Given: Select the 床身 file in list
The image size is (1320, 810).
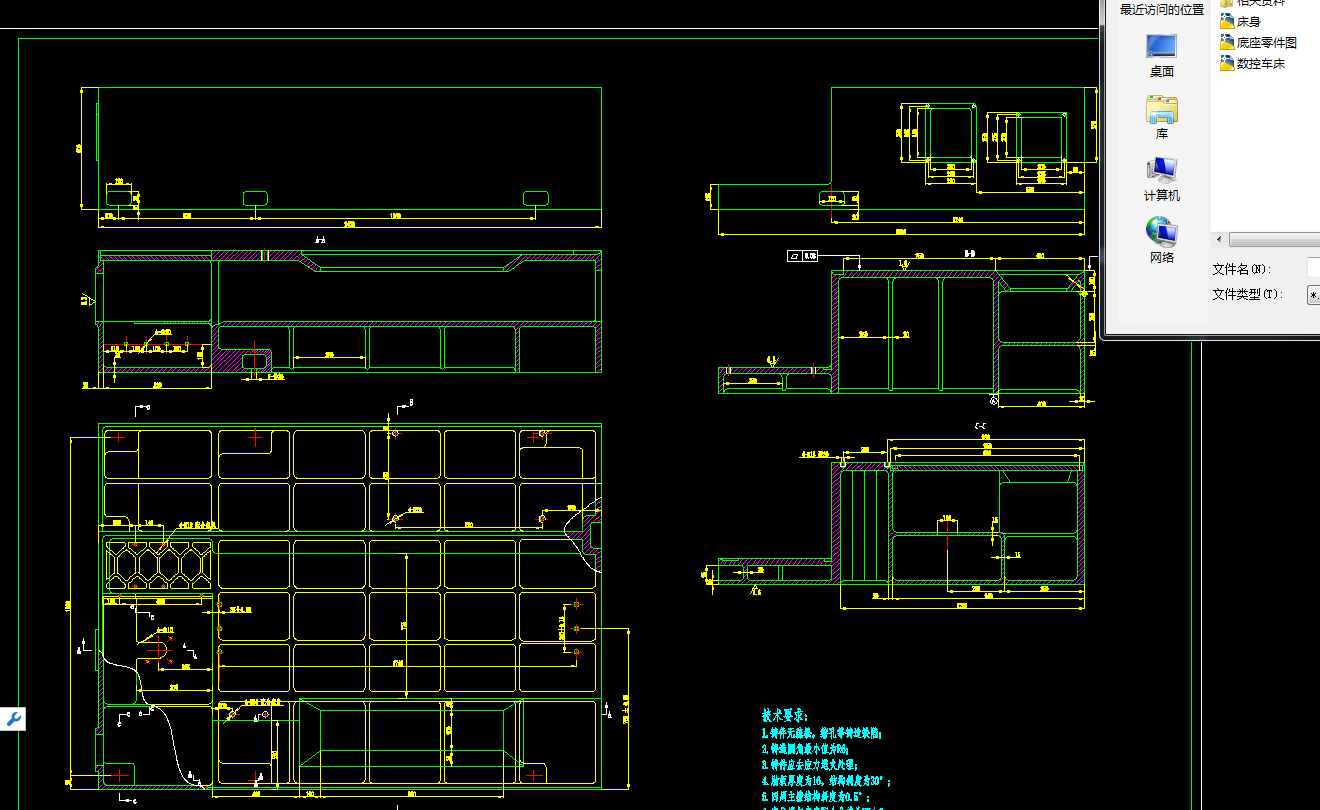Looking at the screenshot, I should 1240,21.
